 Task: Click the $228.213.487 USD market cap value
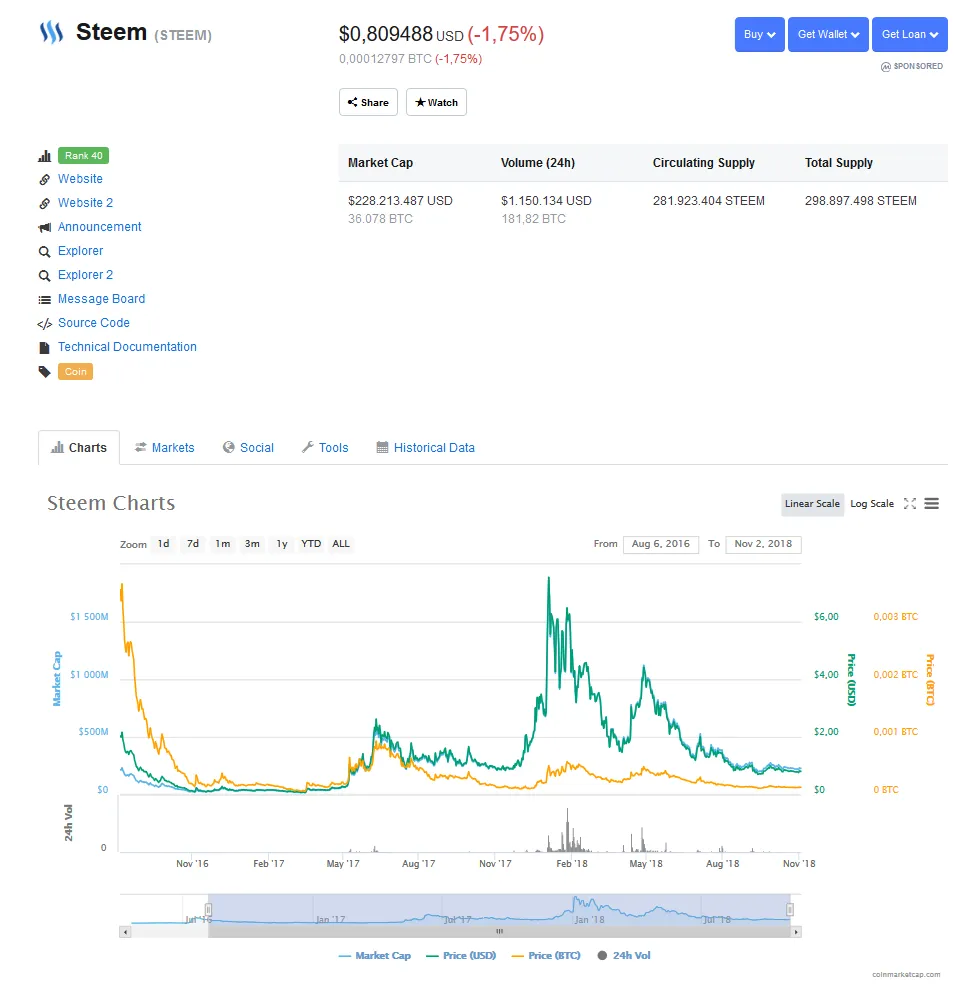click(x=400, y=201)
